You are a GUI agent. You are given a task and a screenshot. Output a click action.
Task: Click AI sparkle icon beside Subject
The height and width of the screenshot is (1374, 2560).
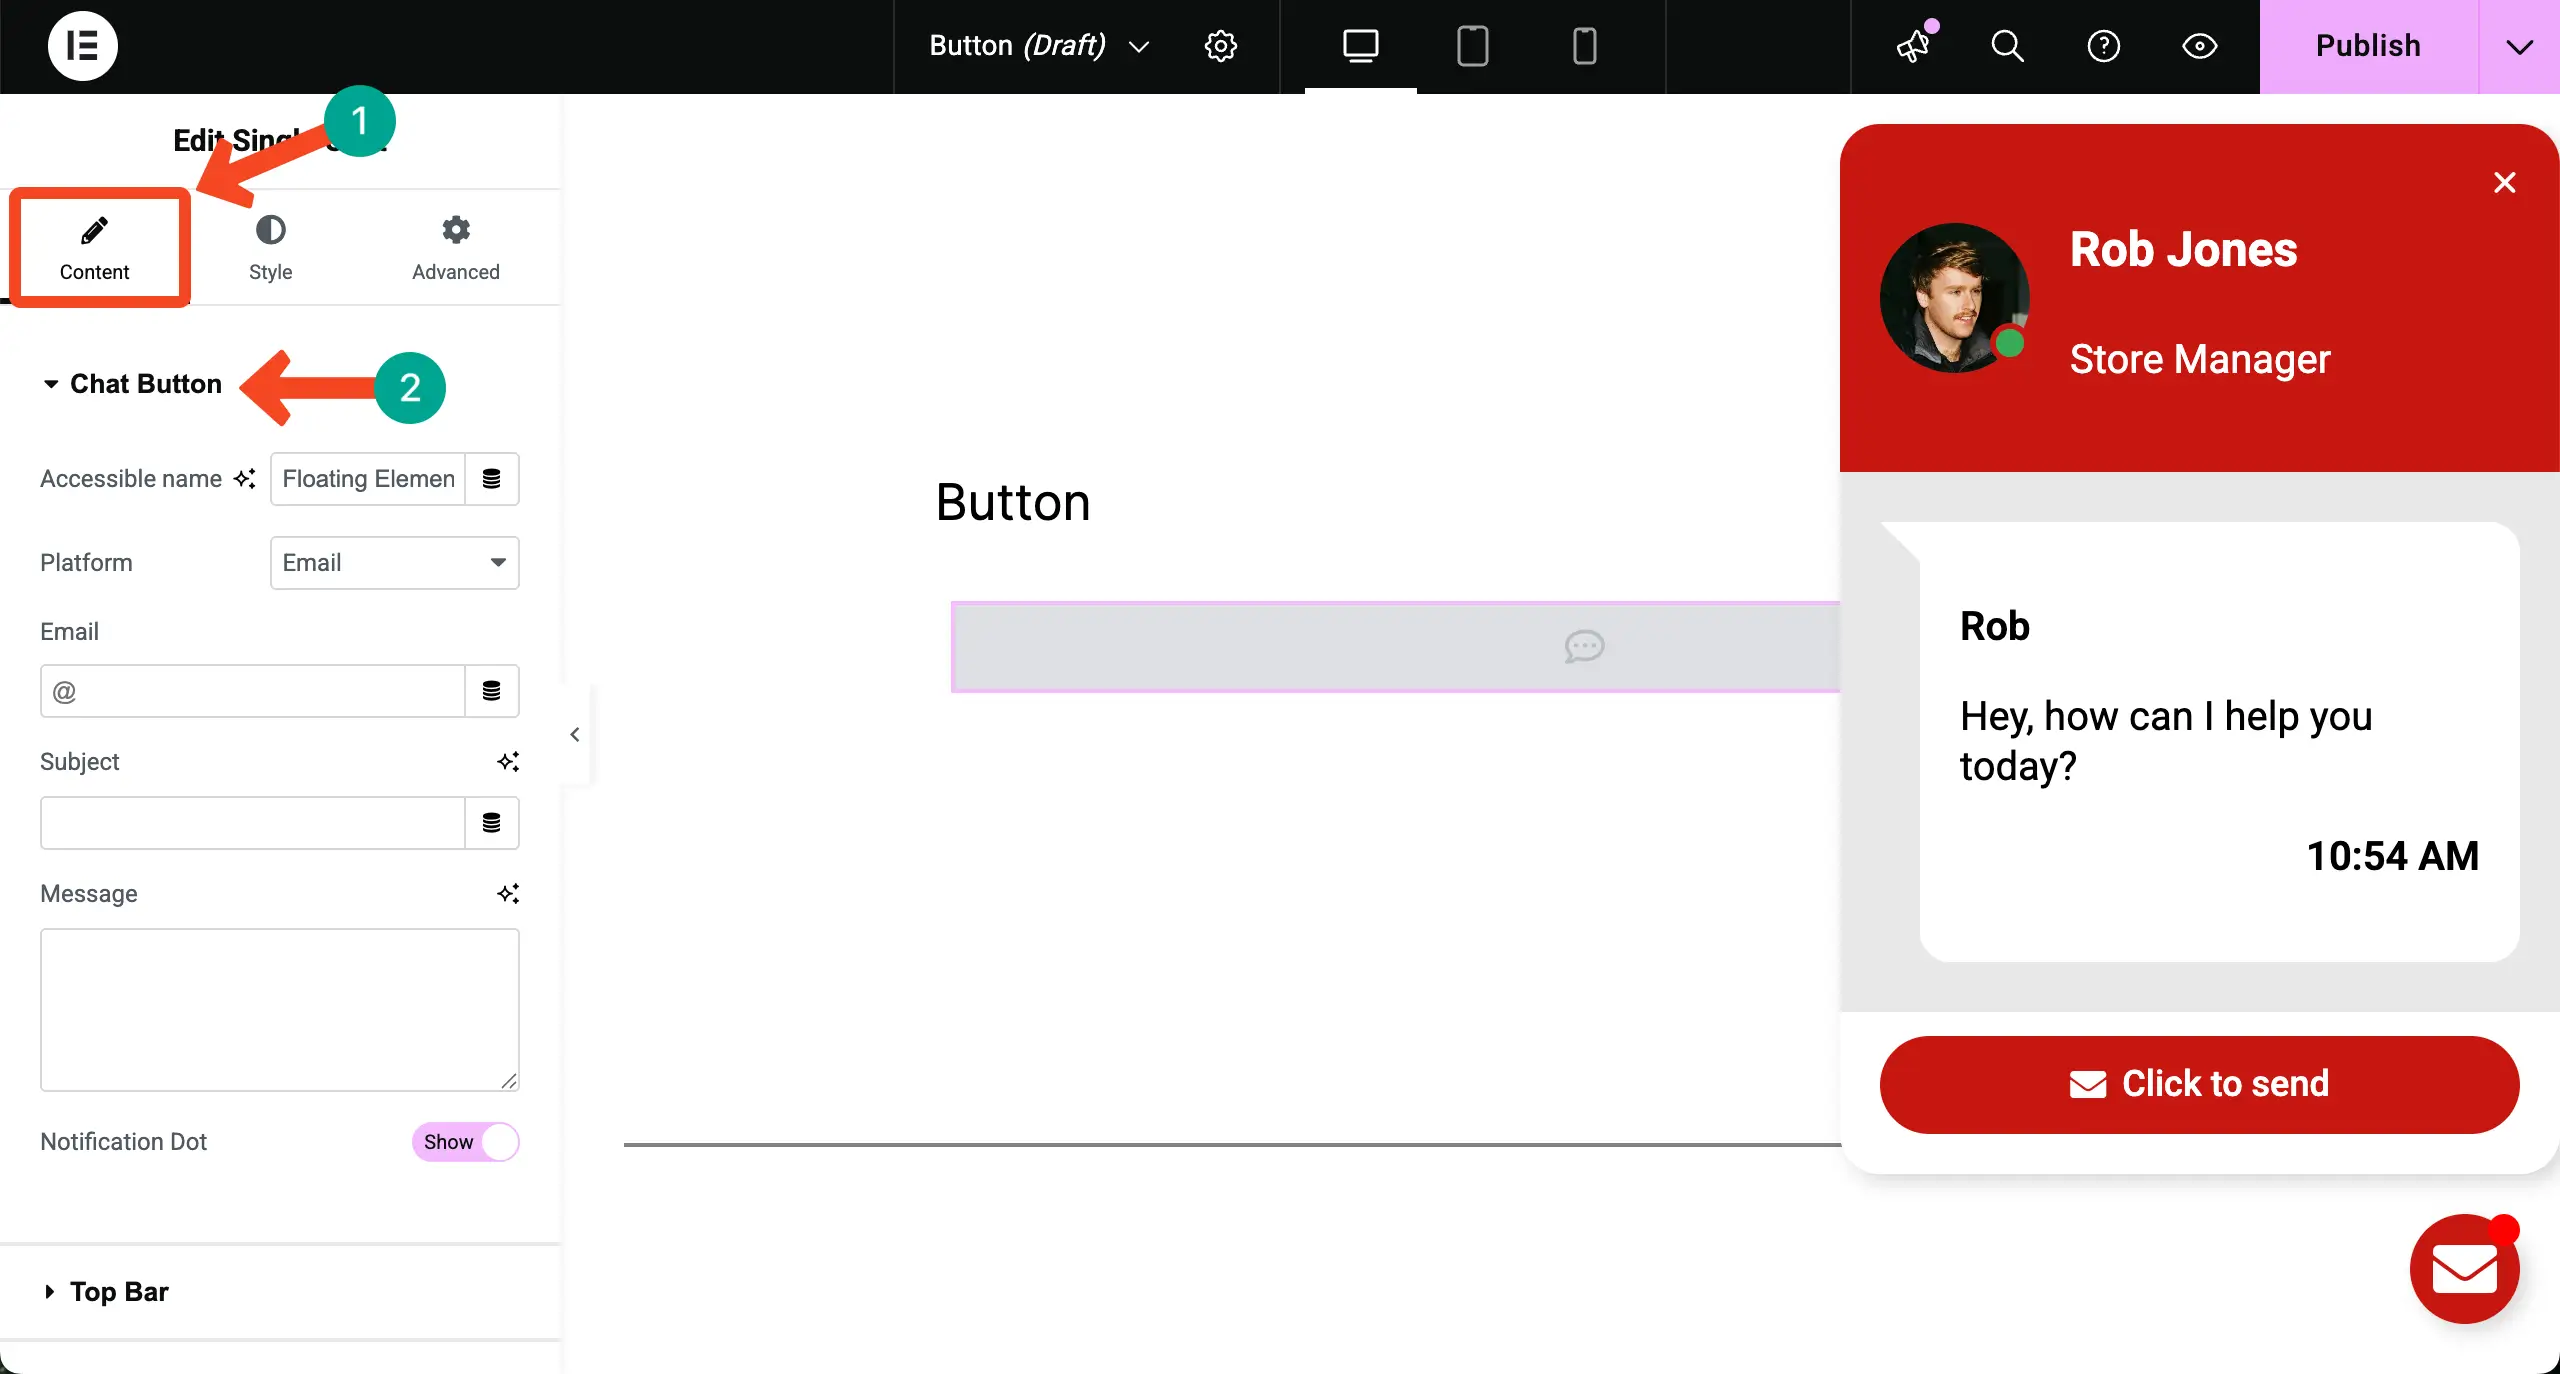tap(508, 762)
